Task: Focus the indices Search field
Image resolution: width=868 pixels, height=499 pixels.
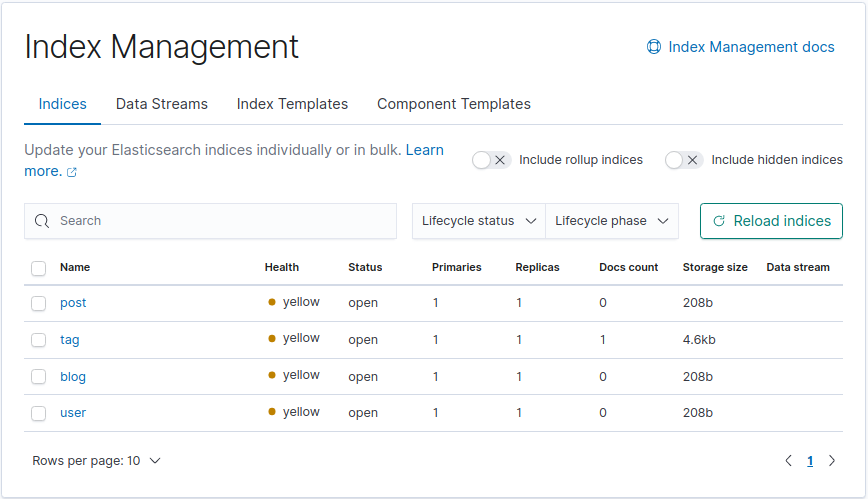Action: [220, 221]
